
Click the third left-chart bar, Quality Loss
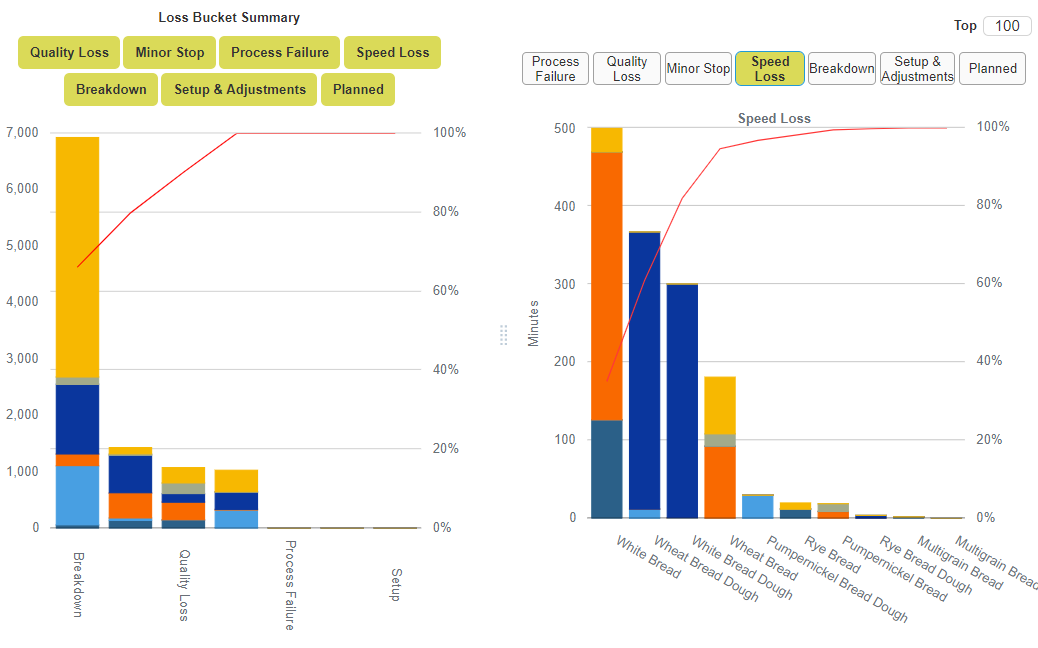pos(183,497)
